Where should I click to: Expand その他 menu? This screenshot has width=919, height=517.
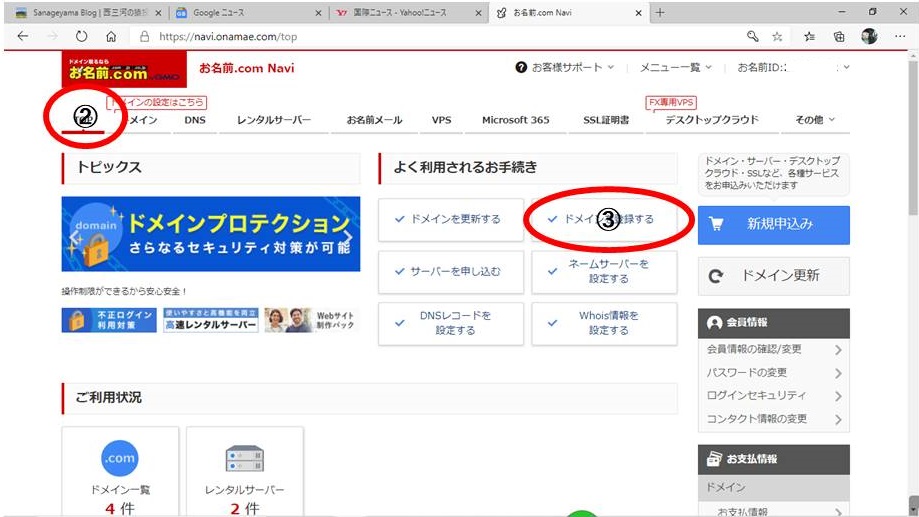814,120
